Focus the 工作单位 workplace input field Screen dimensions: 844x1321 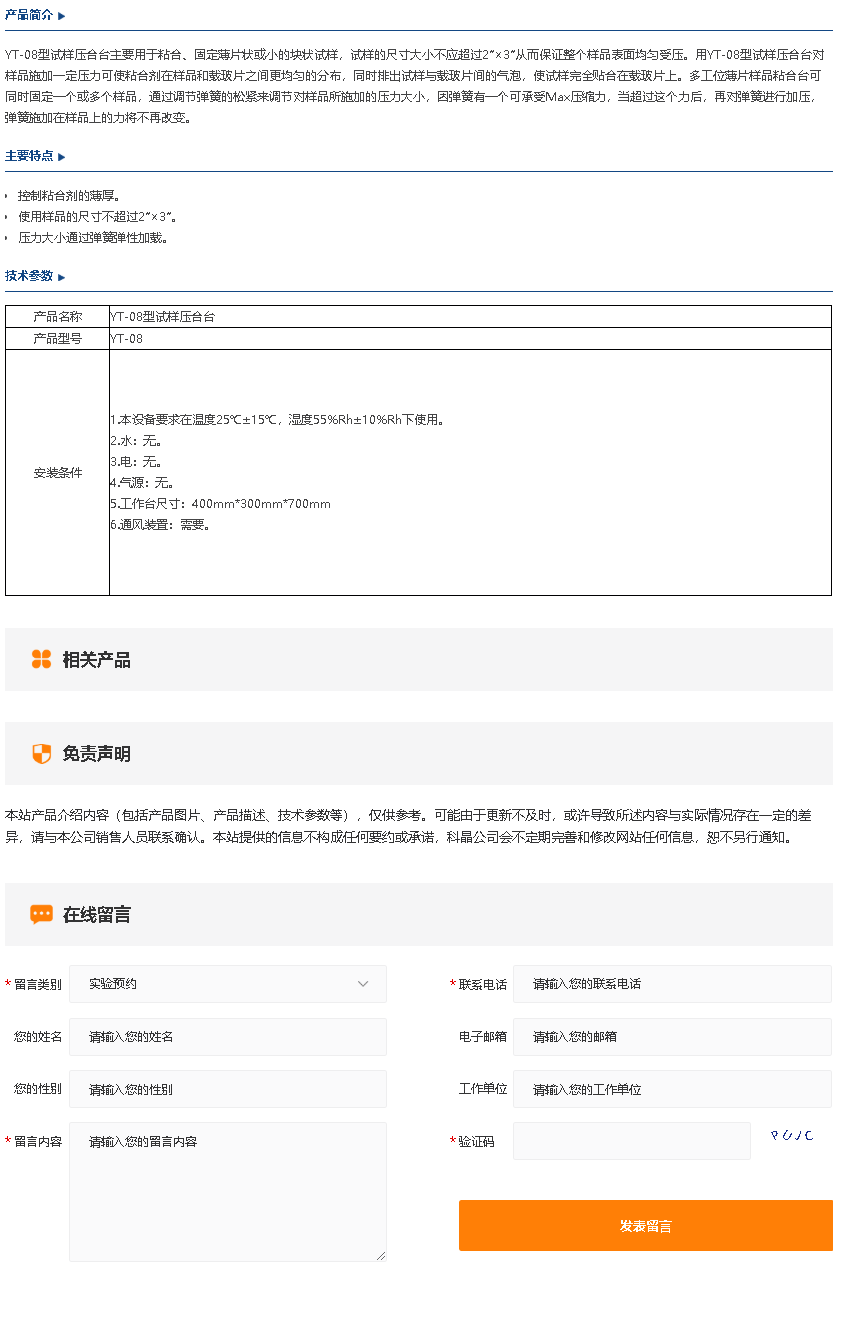click(671, 1089)
